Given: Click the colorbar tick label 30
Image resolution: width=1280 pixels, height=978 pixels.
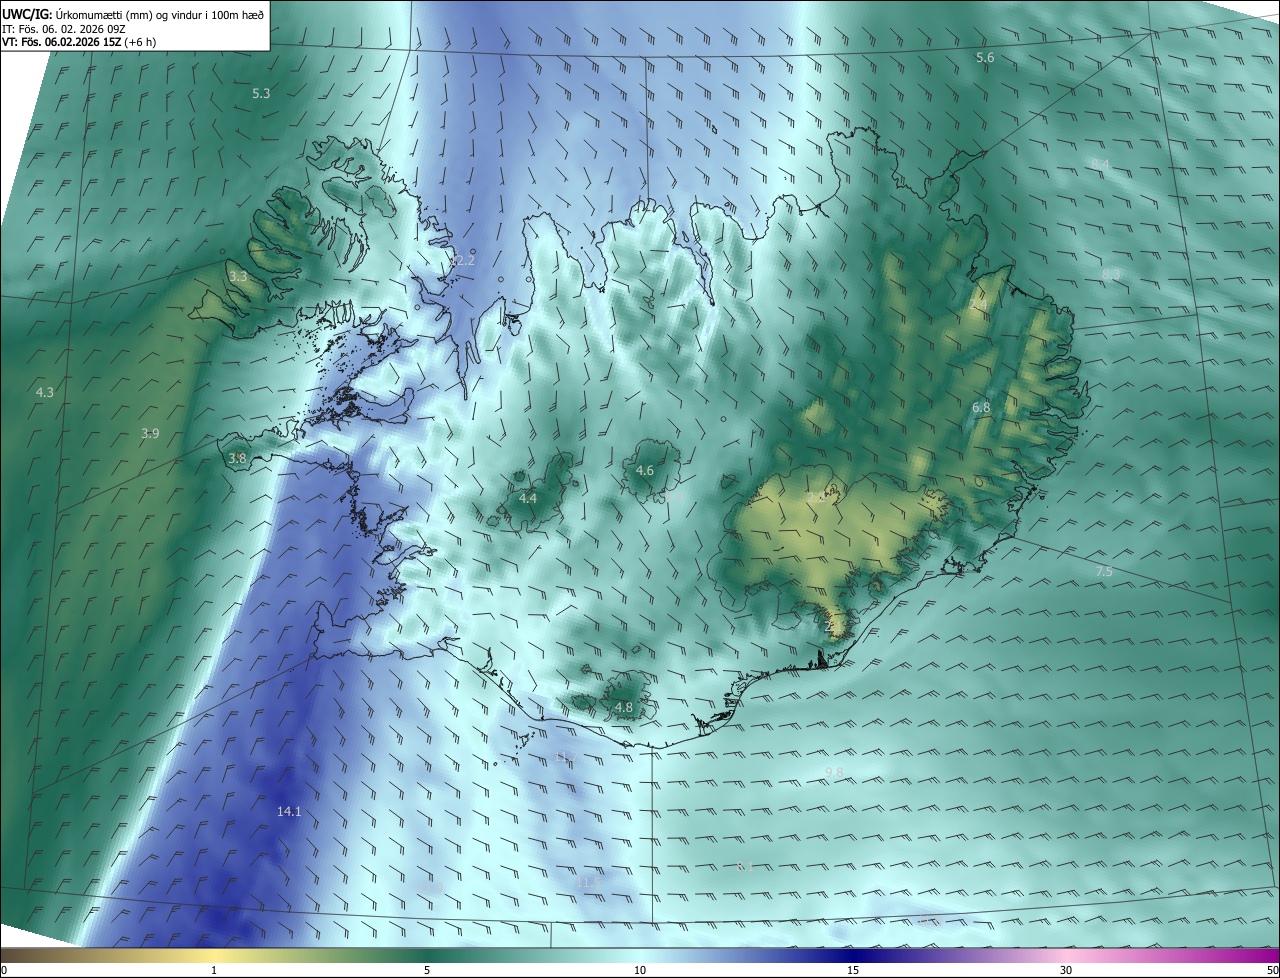Looking at the screenshot, I should [1066, 970].
